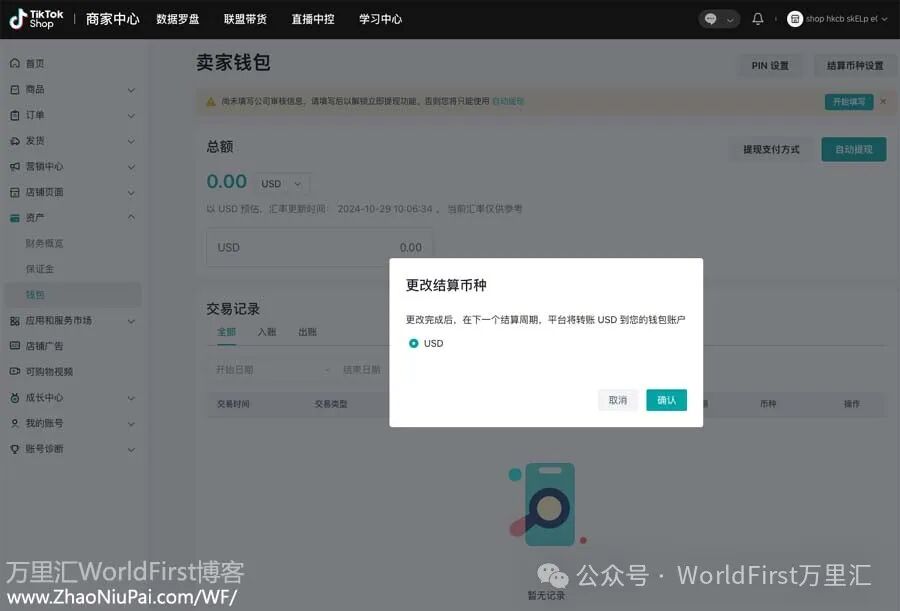Open the 数据罗盘 menu in top bar
Screen dimensions: 900x611
click(x=179, y=18)
